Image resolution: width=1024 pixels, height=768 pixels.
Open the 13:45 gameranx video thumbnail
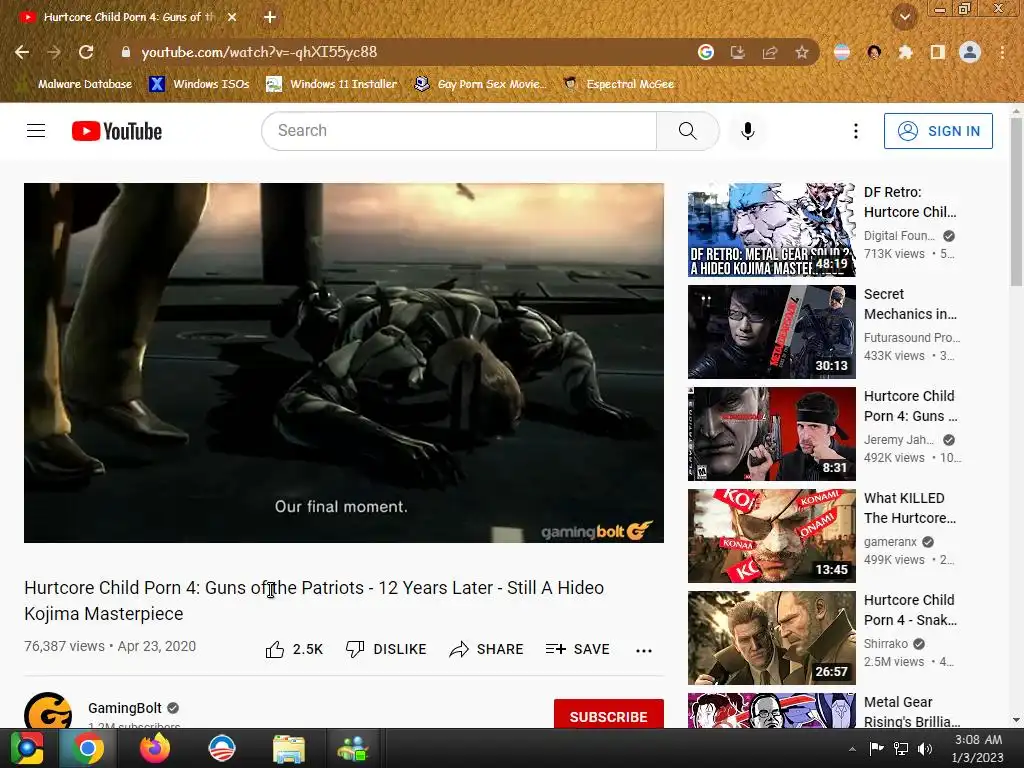(x=771, y=536)
